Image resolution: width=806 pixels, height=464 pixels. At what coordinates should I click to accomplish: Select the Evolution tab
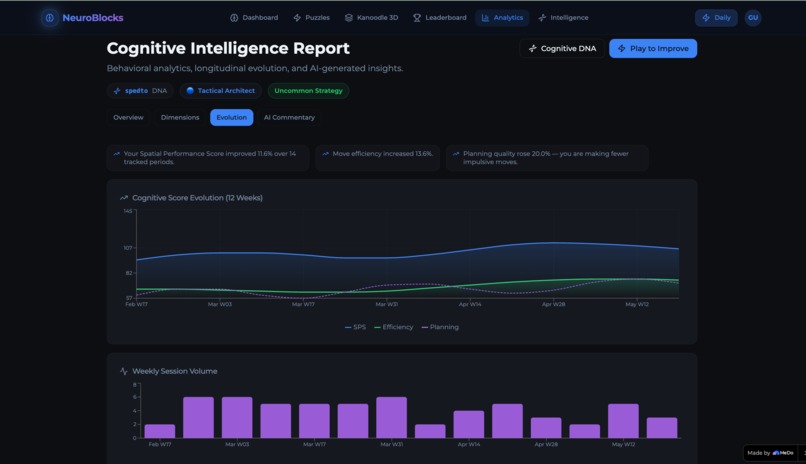(x=231, y=117)
